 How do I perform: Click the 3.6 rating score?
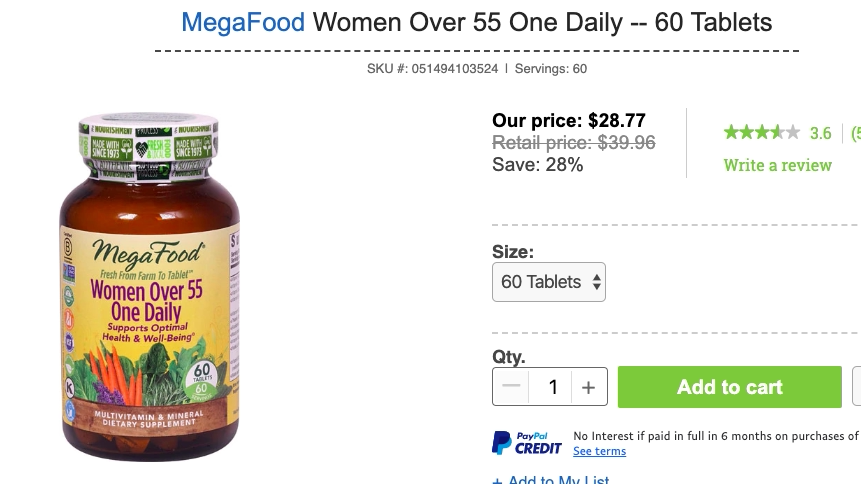[820, 133]
